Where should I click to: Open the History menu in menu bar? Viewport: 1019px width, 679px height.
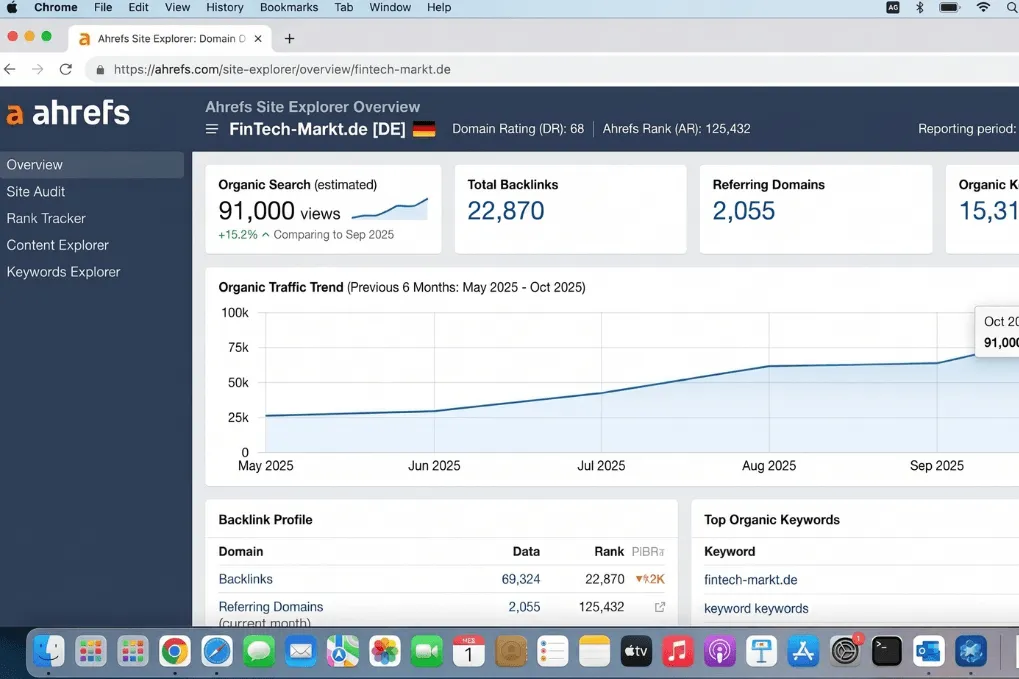225,7
